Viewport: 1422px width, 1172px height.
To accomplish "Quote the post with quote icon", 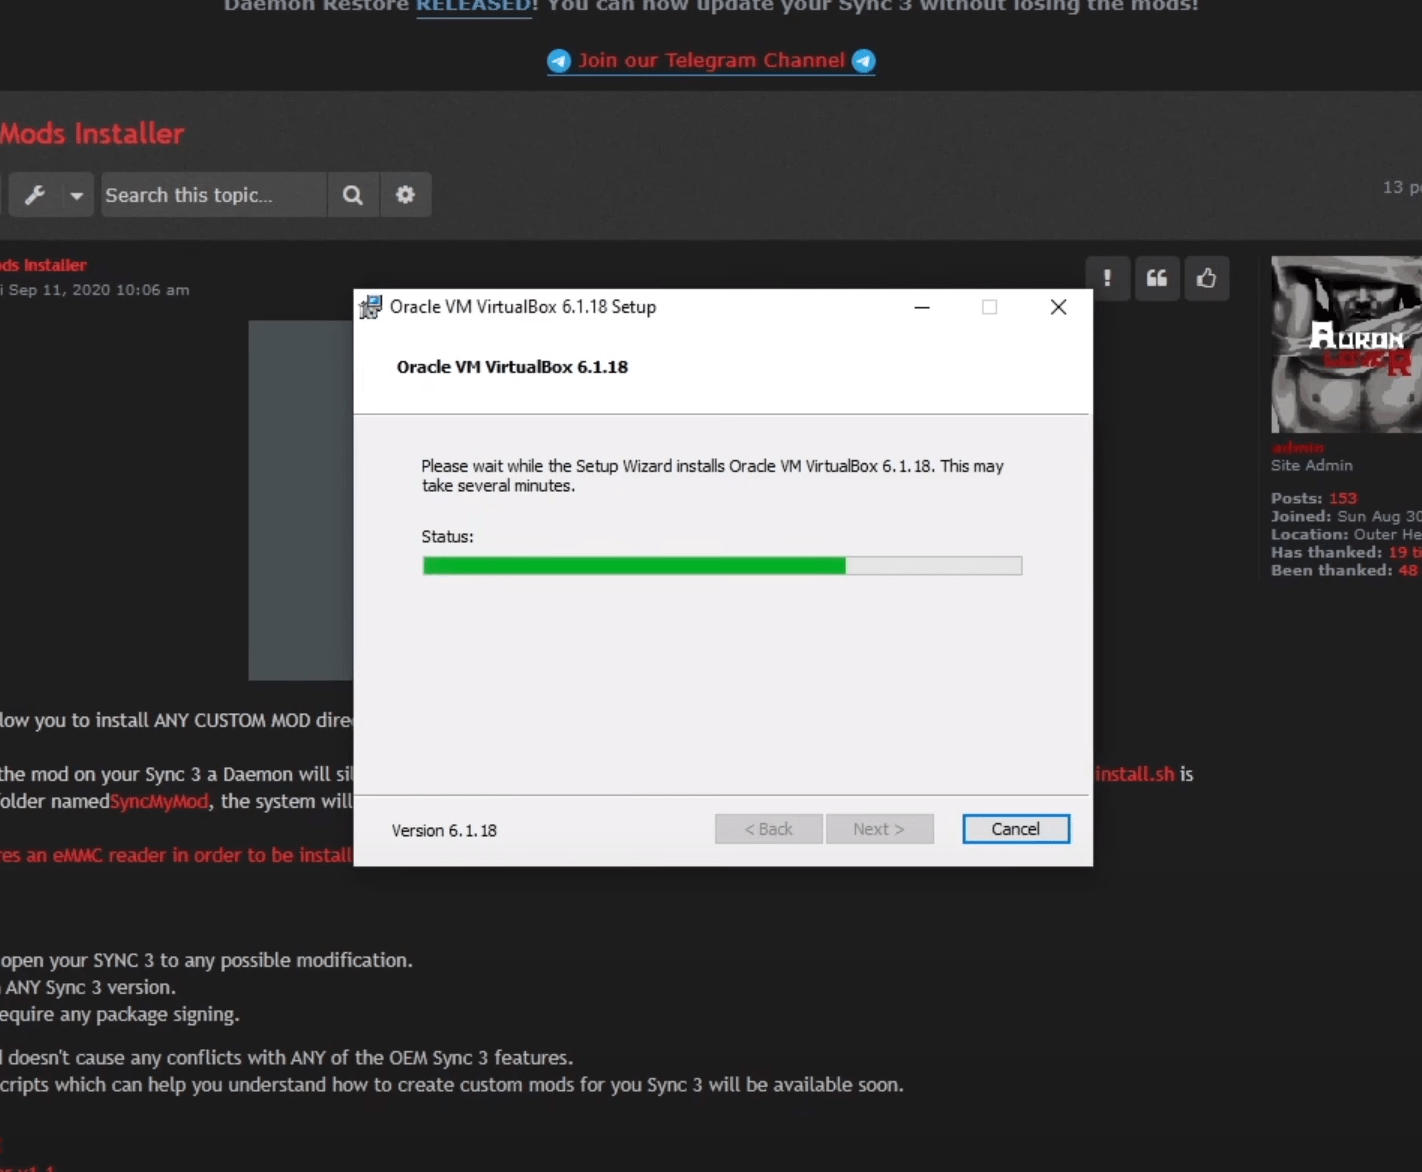I will tap(1157, 278).
